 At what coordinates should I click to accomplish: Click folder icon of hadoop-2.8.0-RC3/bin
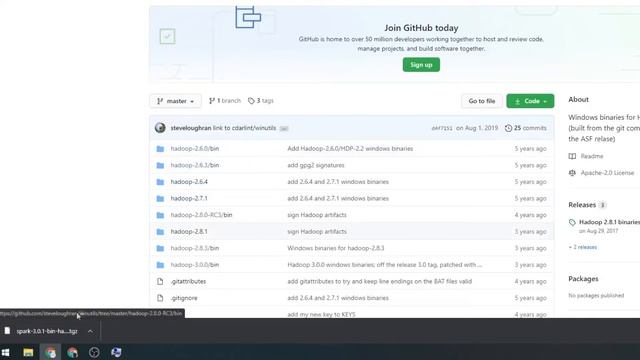(x=160, y=215)
